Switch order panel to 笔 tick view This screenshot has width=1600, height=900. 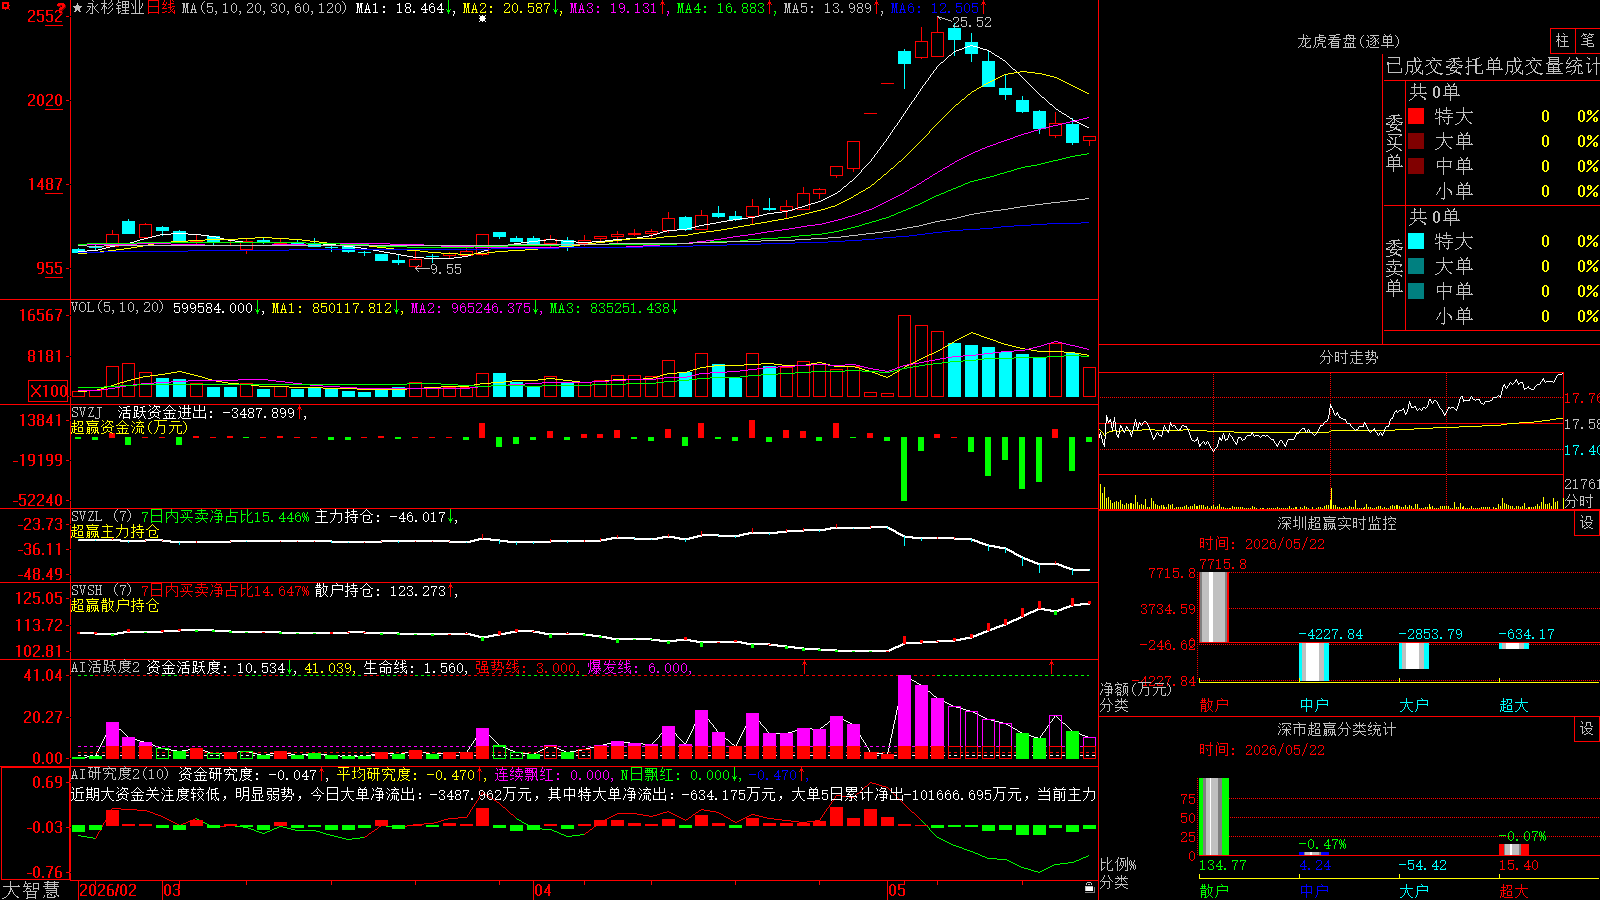1587,40
